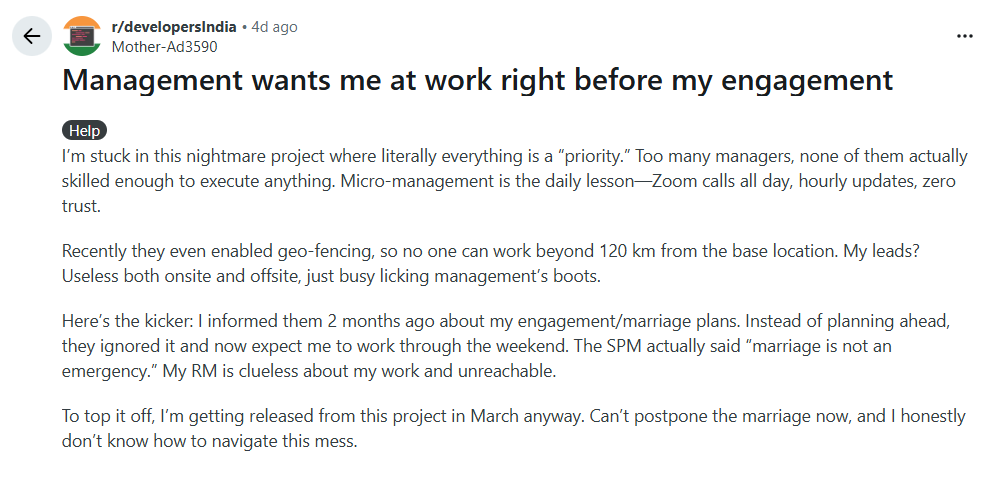This screenshot has height=482, width=999.
Task: Open the r/developersIndia community avatar
Action: pos(82,37)
